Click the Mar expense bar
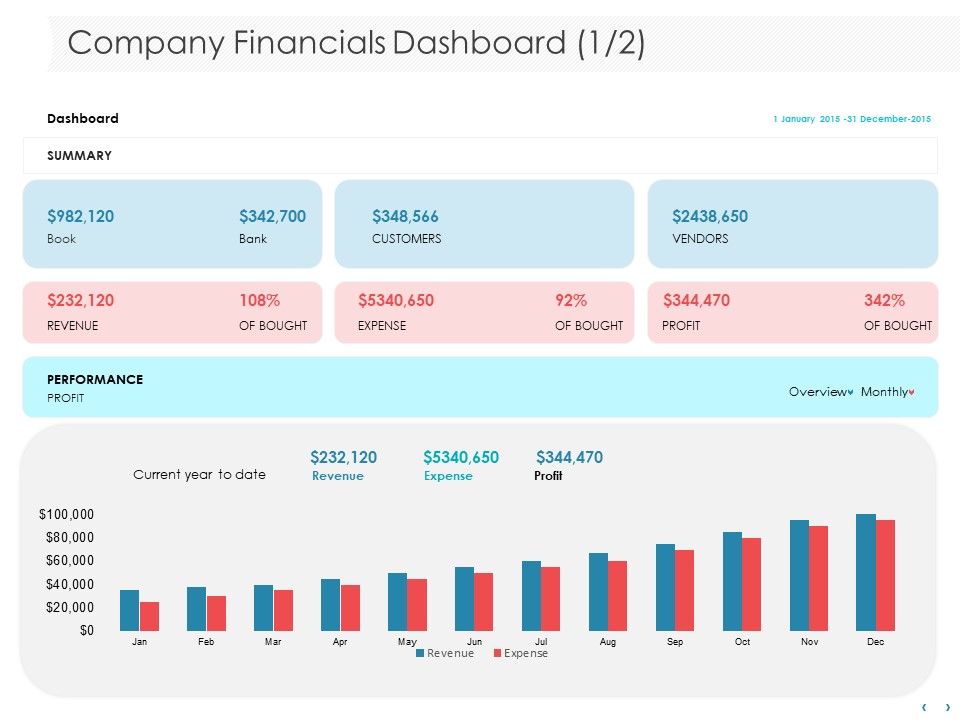The image size is (960, 720). (283, 610)
